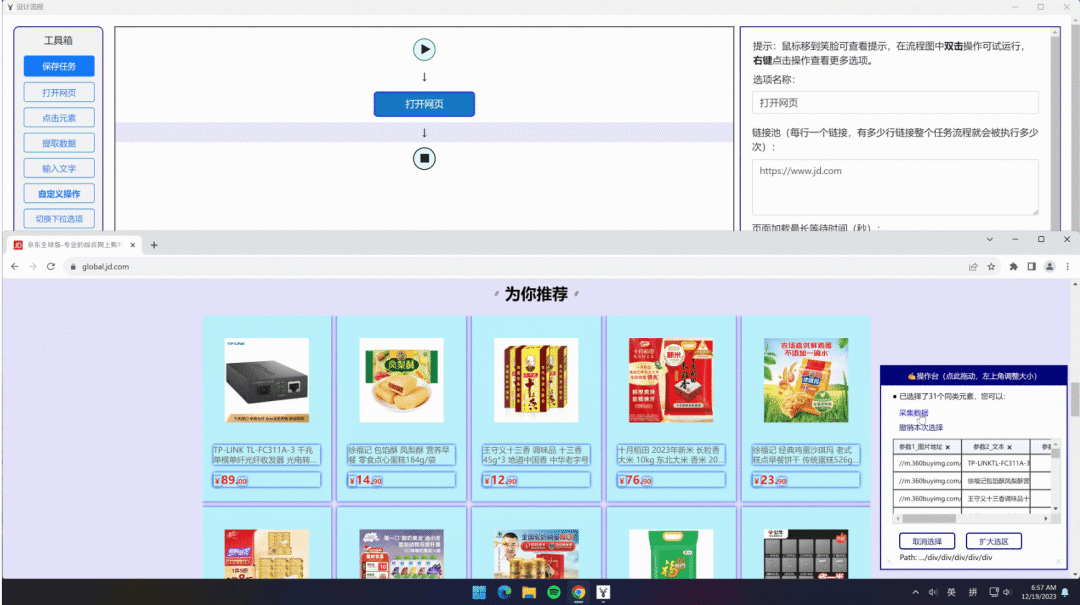Focus the 链接池 URL text area
Screen dimensions: 1080x605
click(x=895, y=187)
